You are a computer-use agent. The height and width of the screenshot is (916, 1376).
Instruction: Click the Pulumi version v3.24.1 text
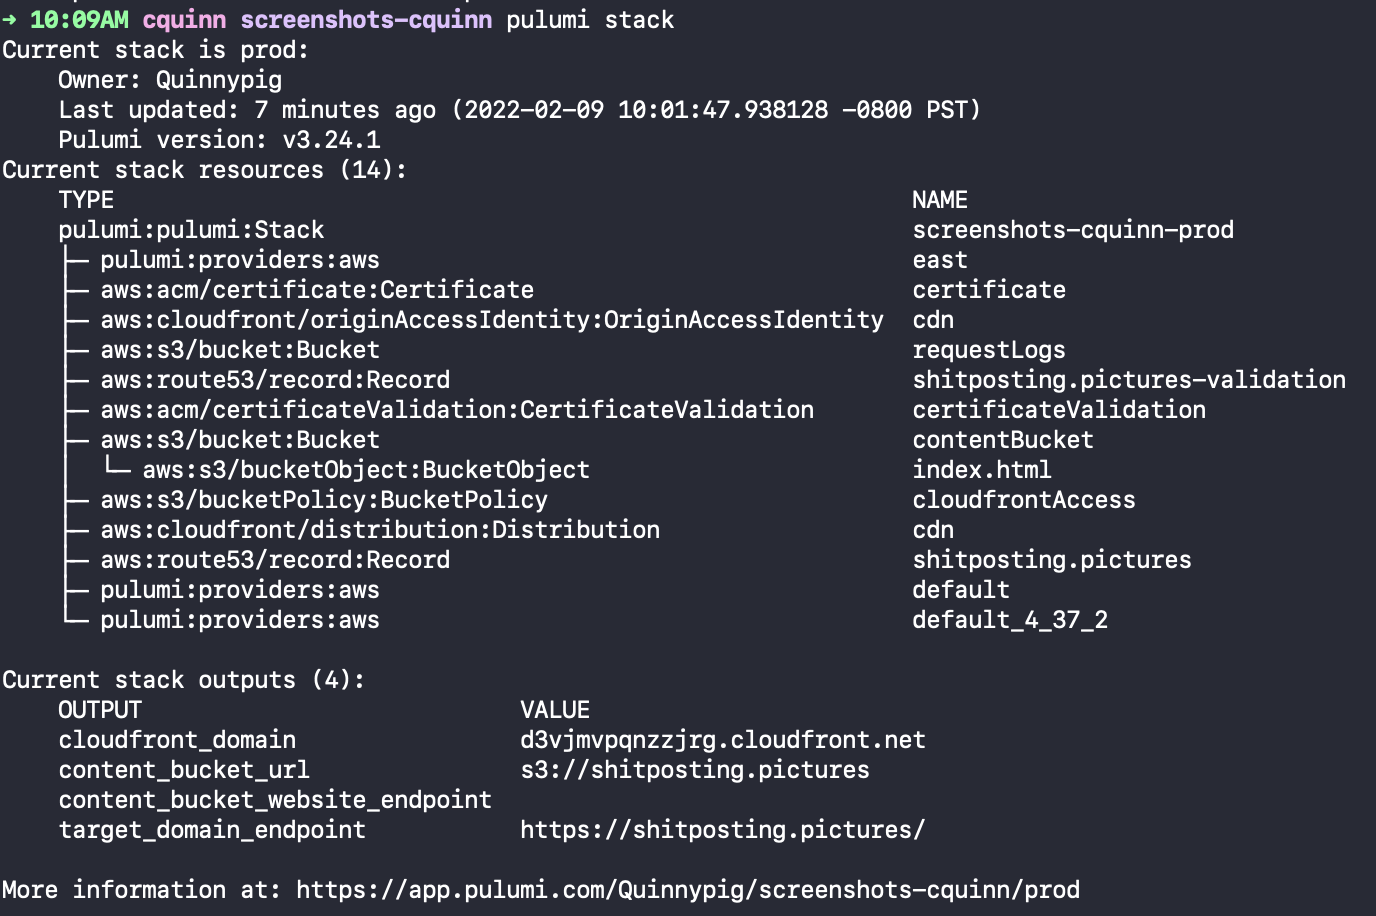[219, 140]
